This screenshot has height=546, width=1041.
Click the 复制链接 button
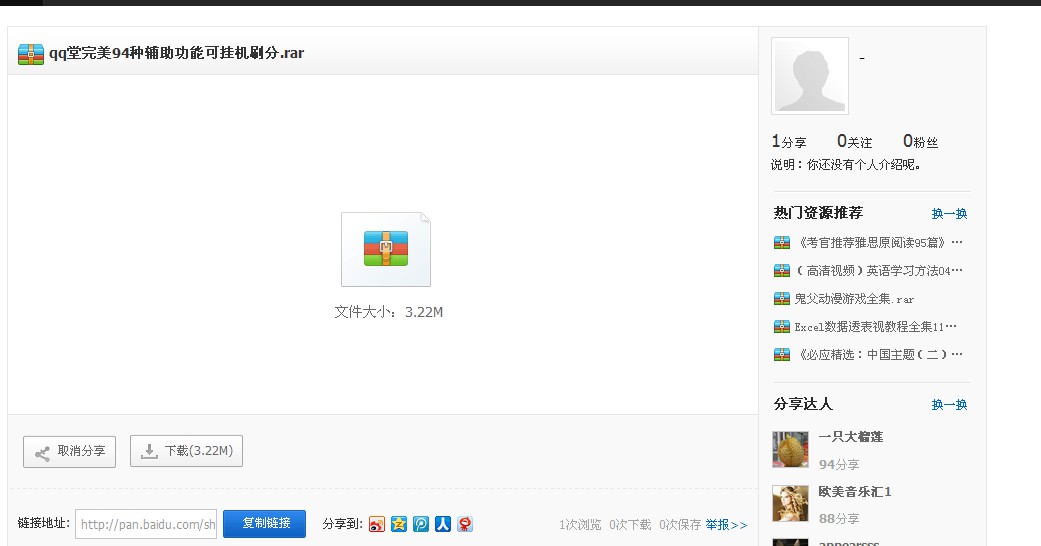click(264, 523)
